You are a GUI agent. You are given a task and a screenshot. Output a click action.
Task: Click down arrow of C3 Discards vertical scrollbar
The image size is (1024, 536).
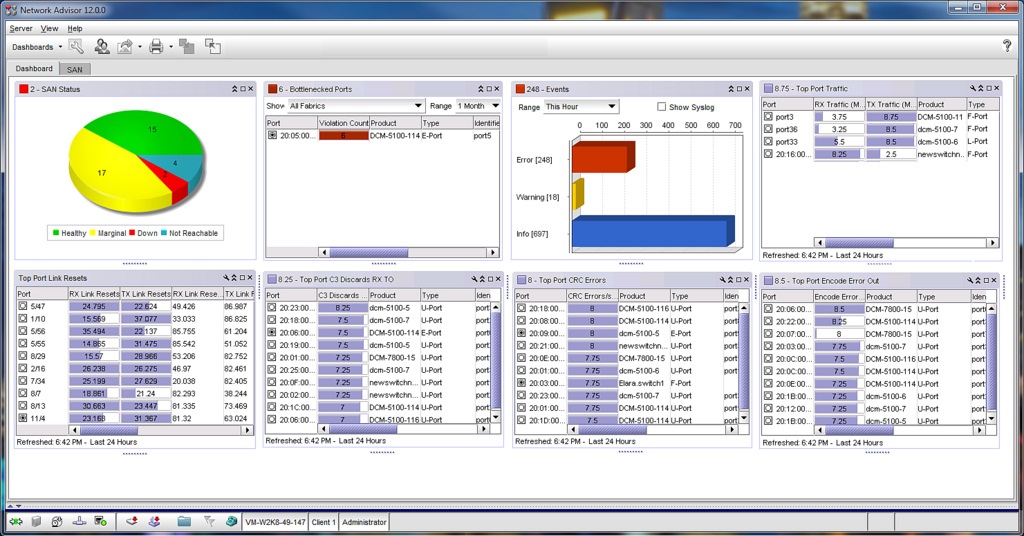coord(496,417)
